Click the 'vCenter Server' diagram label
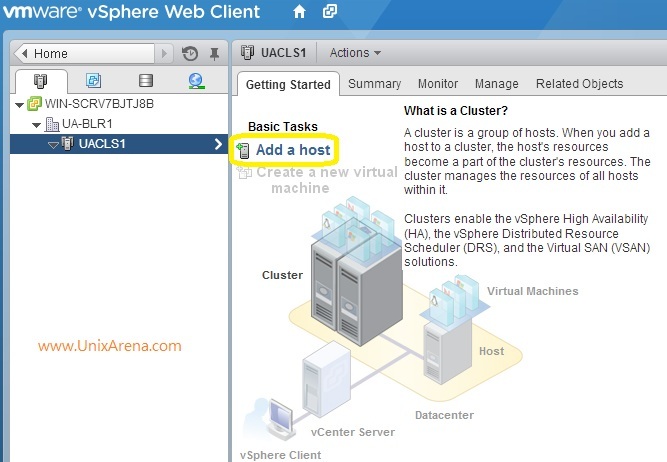 (353, 432)
